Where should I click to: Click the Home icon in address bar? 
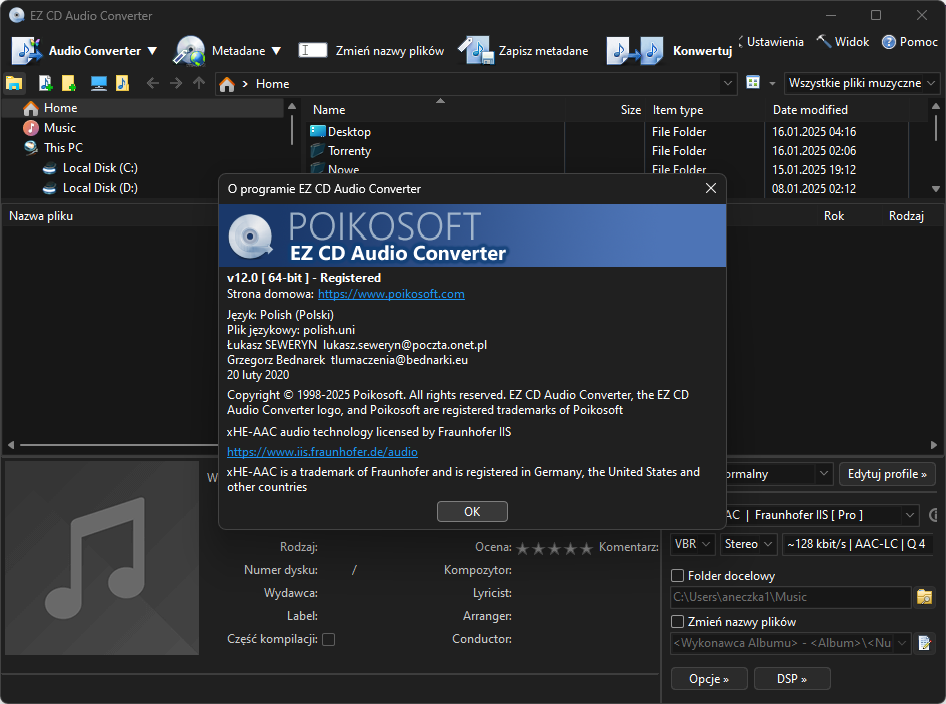click(227, 84)
